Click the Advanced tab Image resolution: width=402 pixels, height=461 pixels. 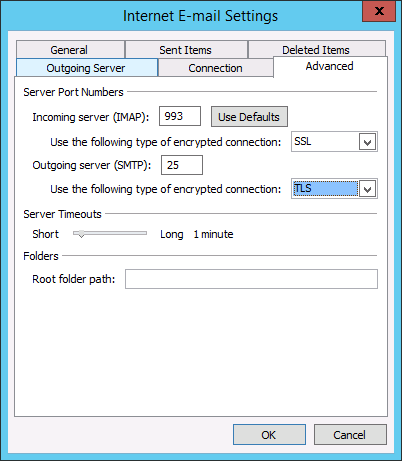330,66
